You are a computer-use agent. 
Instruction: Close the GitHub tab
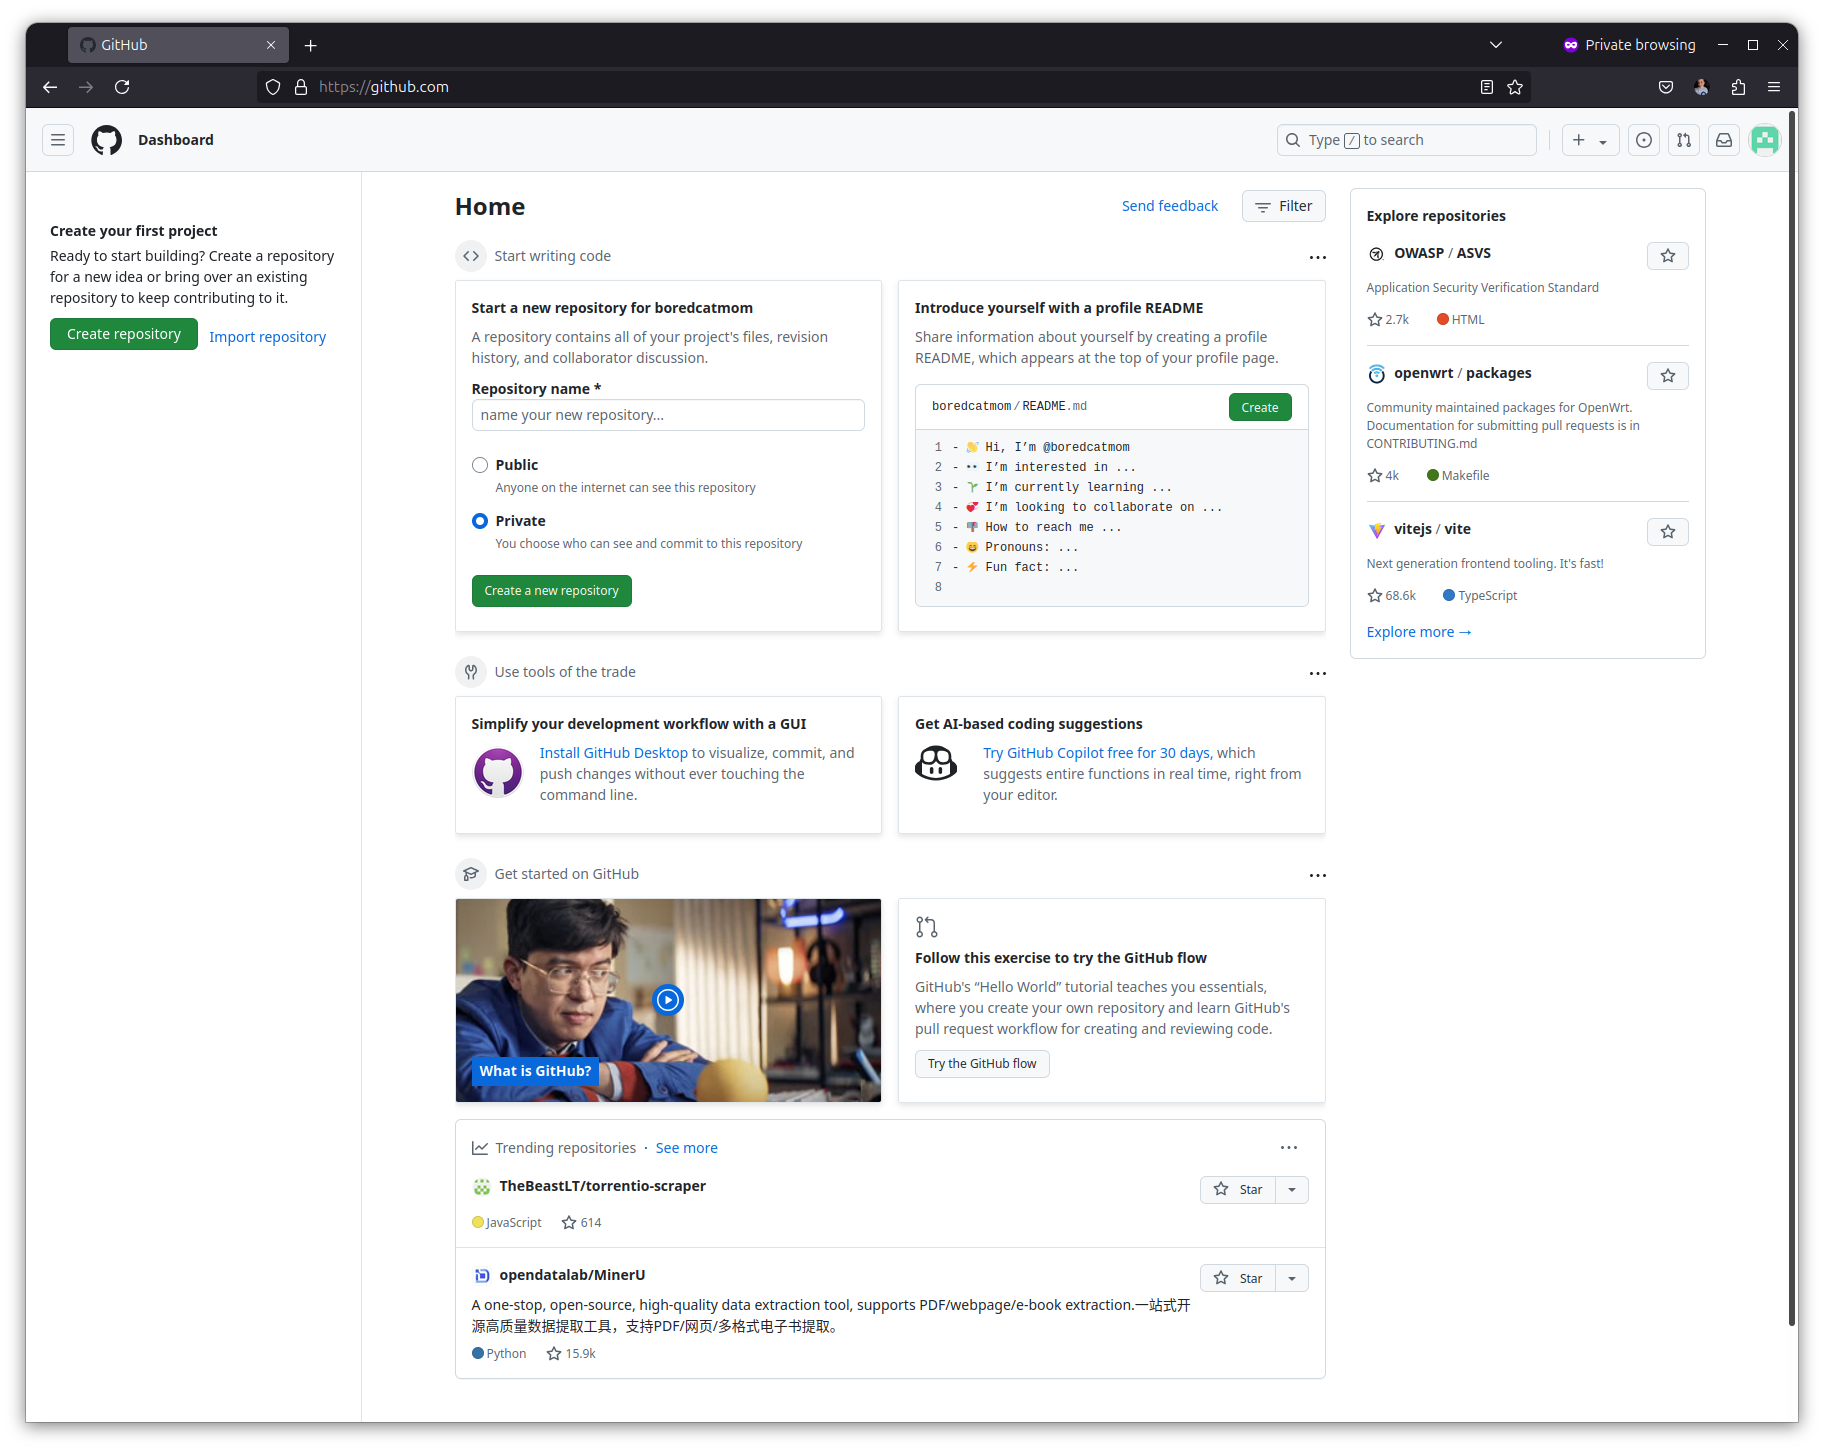pos(271,45)
